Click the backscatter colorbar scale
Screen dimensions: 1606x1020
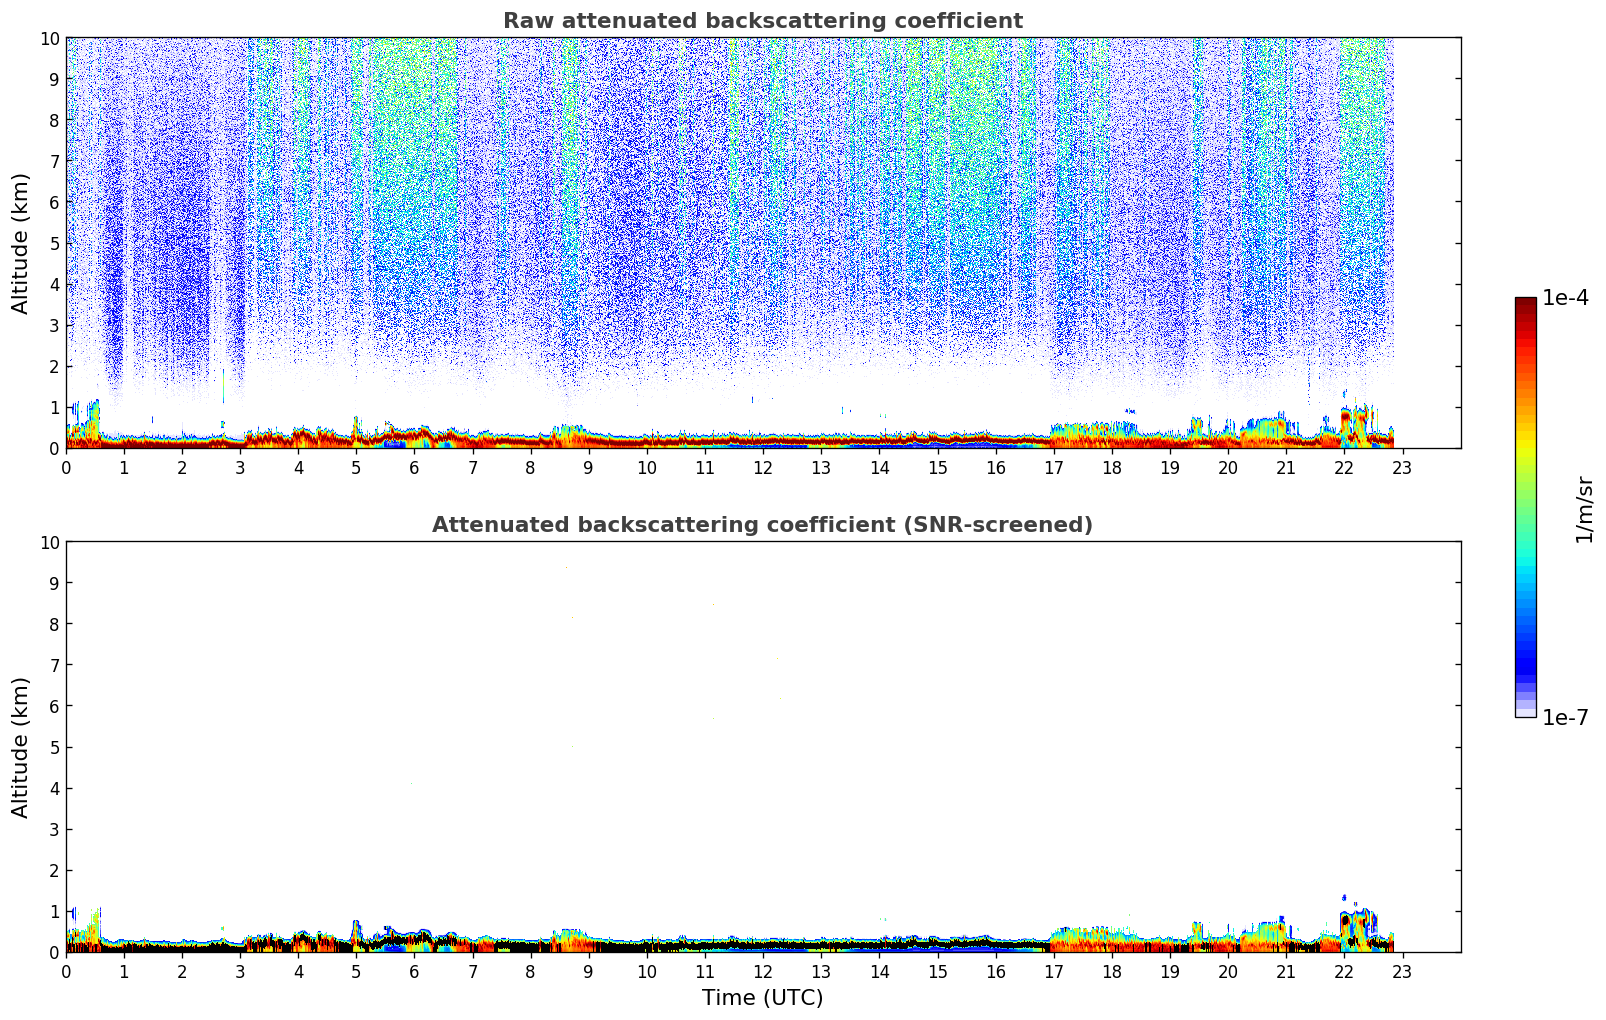coord(1525,507)
